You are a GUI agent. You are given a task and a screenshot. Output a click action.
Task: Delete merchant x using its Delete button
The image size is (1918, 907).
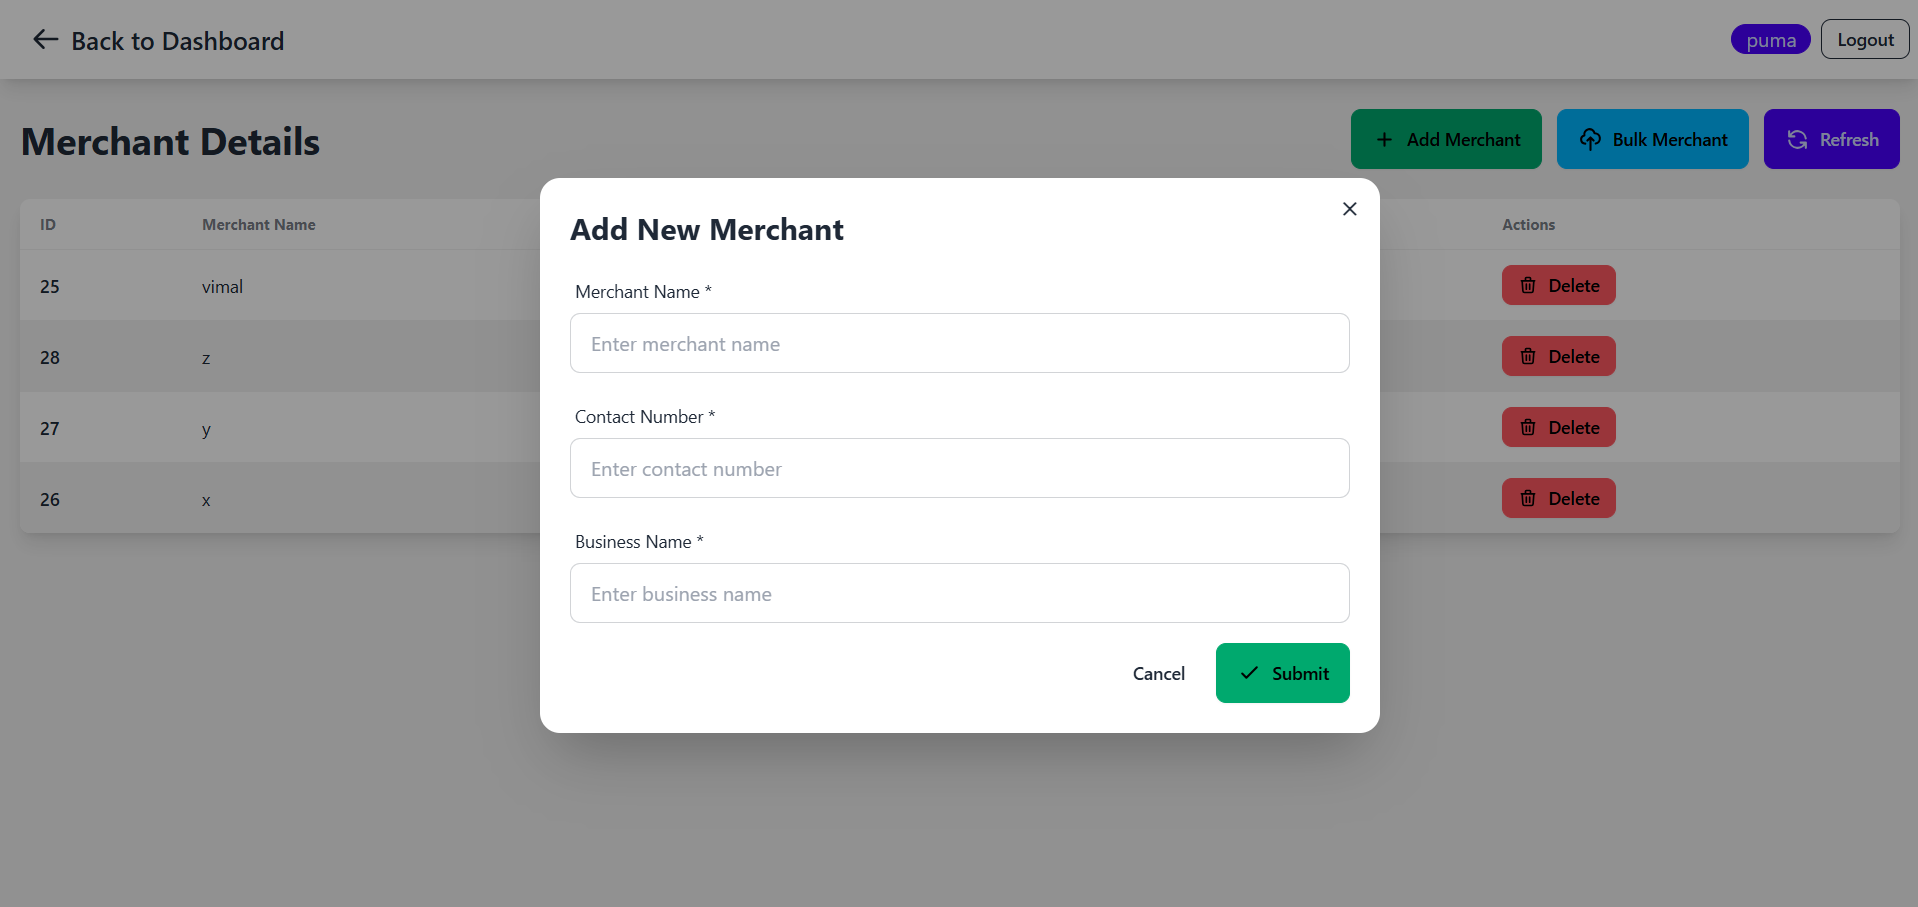pyautogui.click(x=1558, y=498)
